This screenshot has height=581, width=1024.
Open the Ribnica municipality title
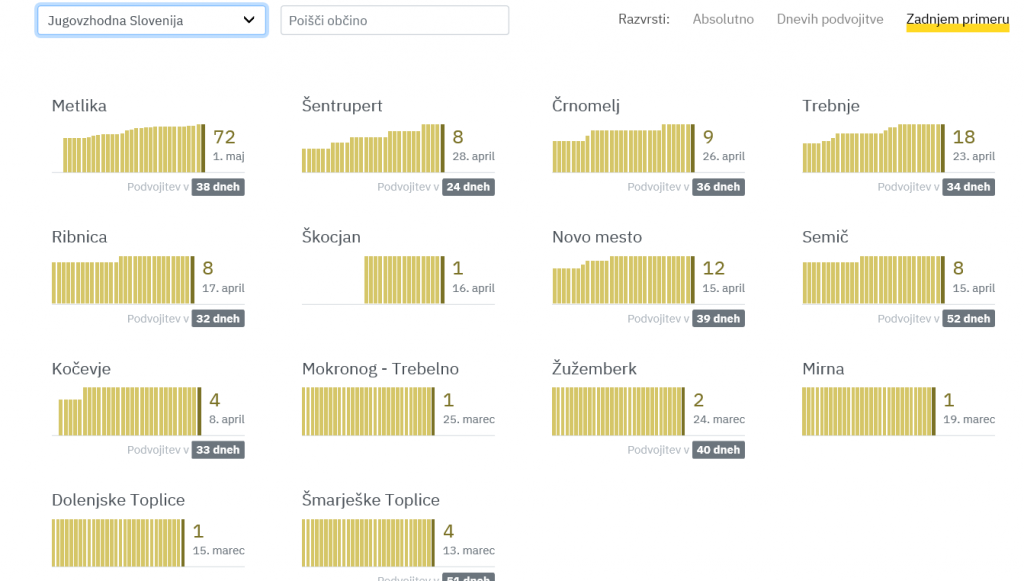click(x=79, y=237)
